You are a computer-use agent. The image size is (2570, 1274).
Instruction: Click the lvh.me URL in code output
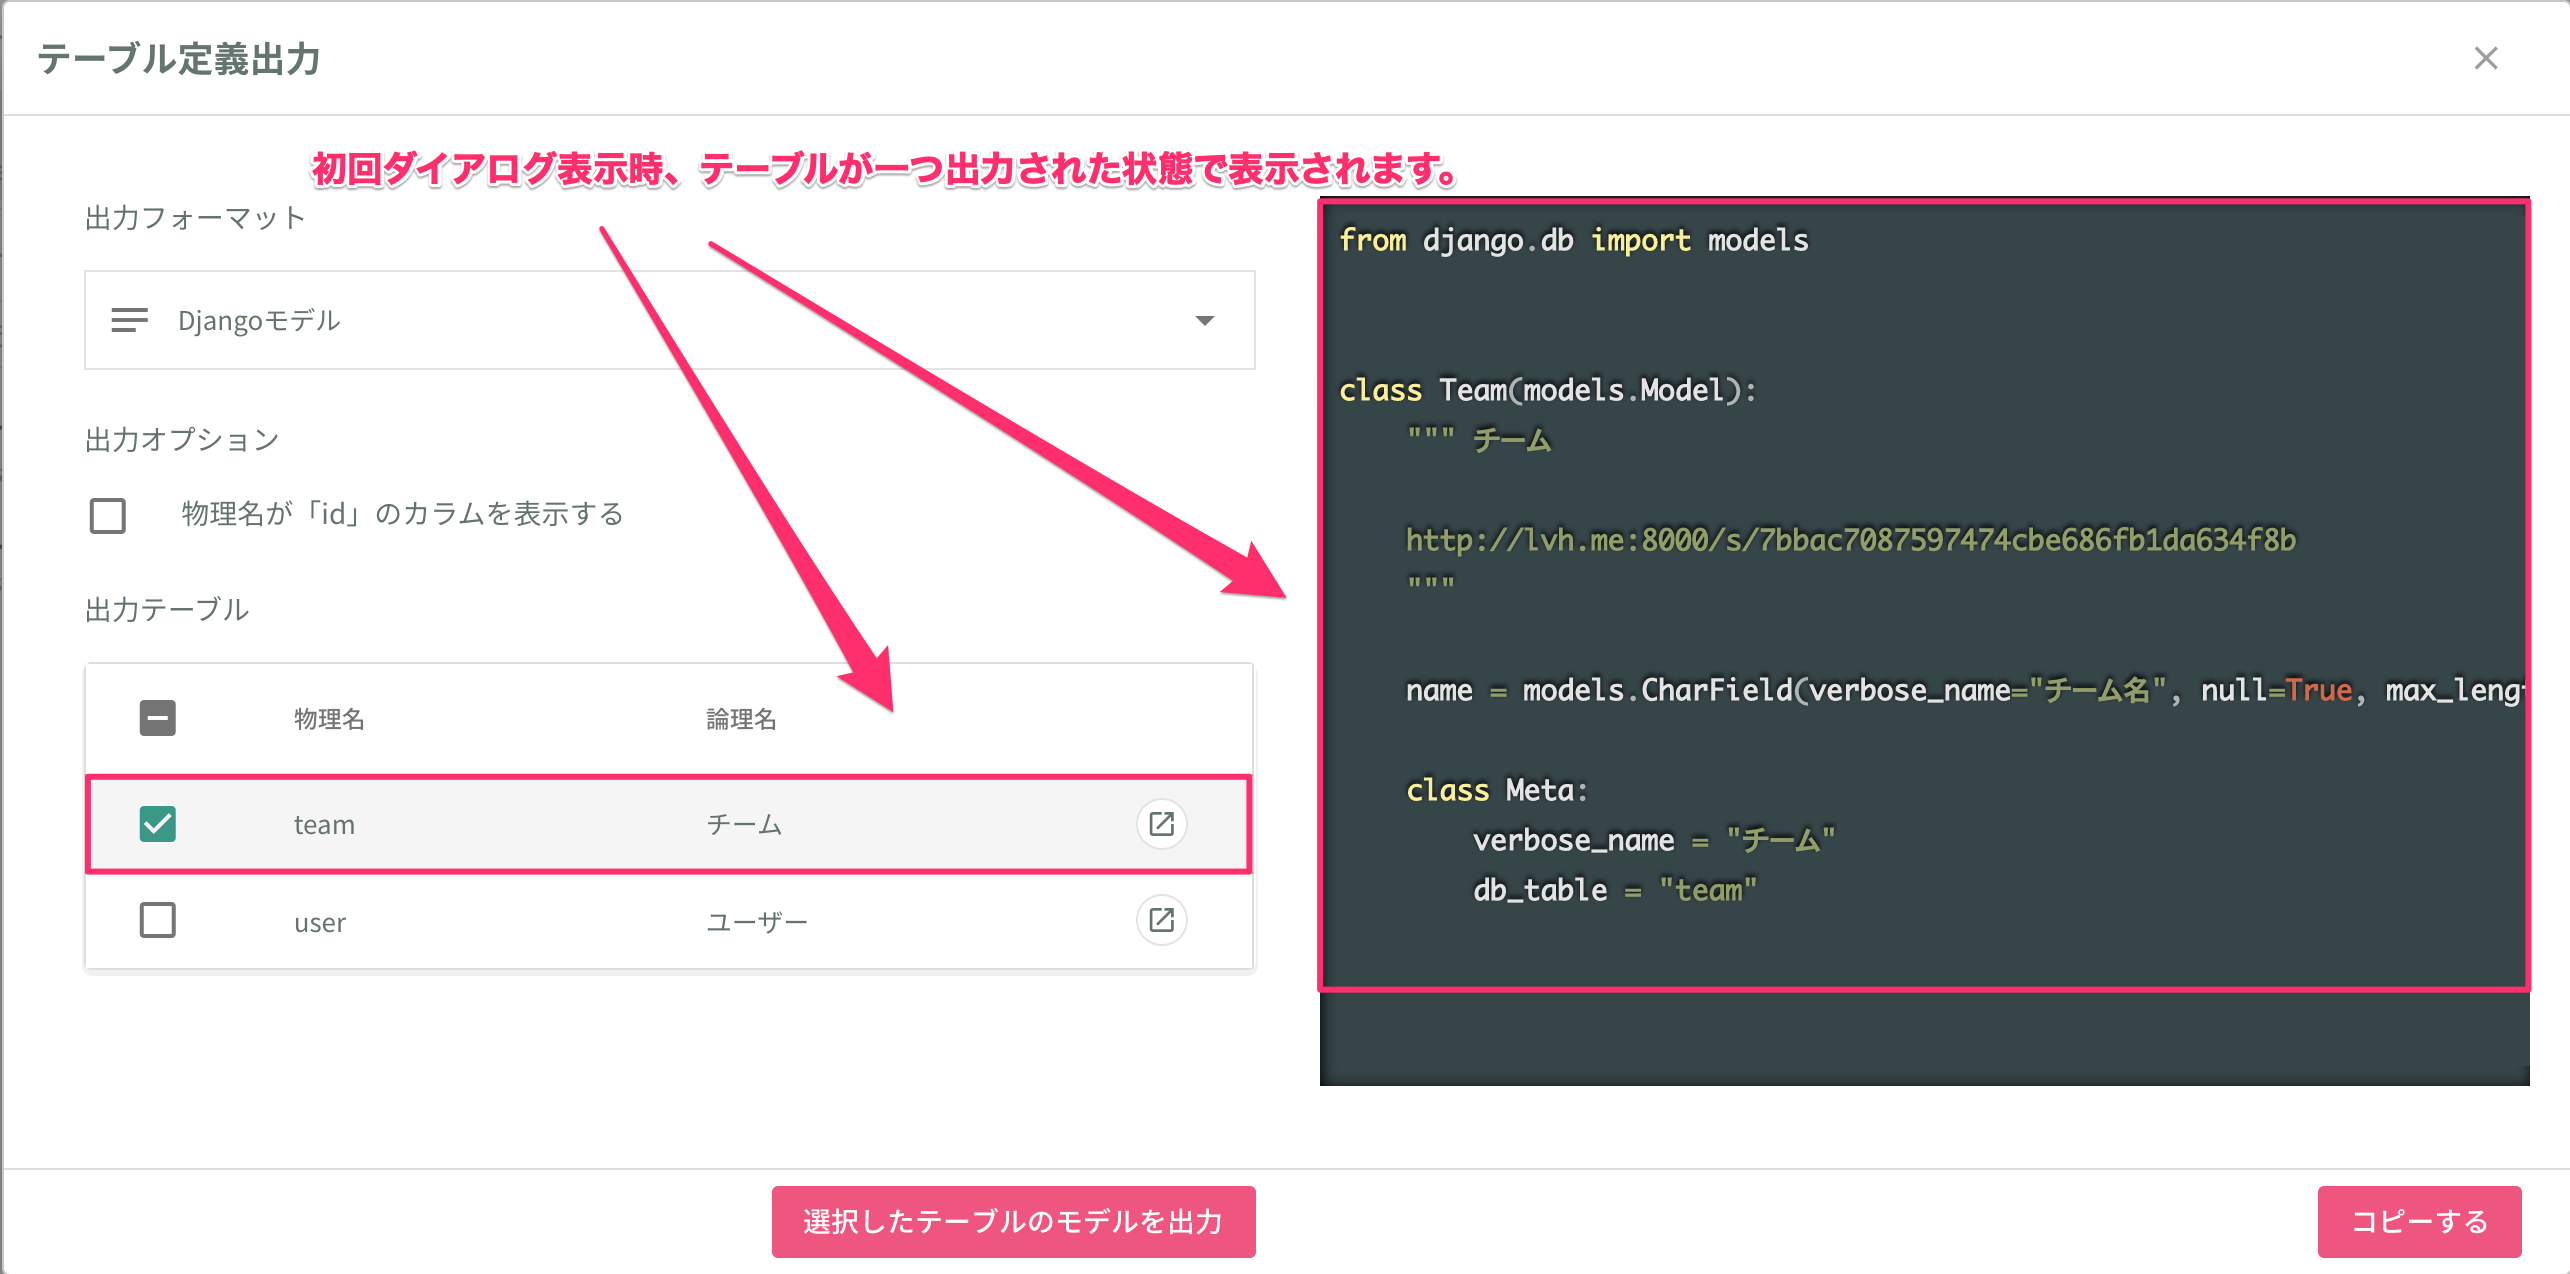tap(1850, 540)
